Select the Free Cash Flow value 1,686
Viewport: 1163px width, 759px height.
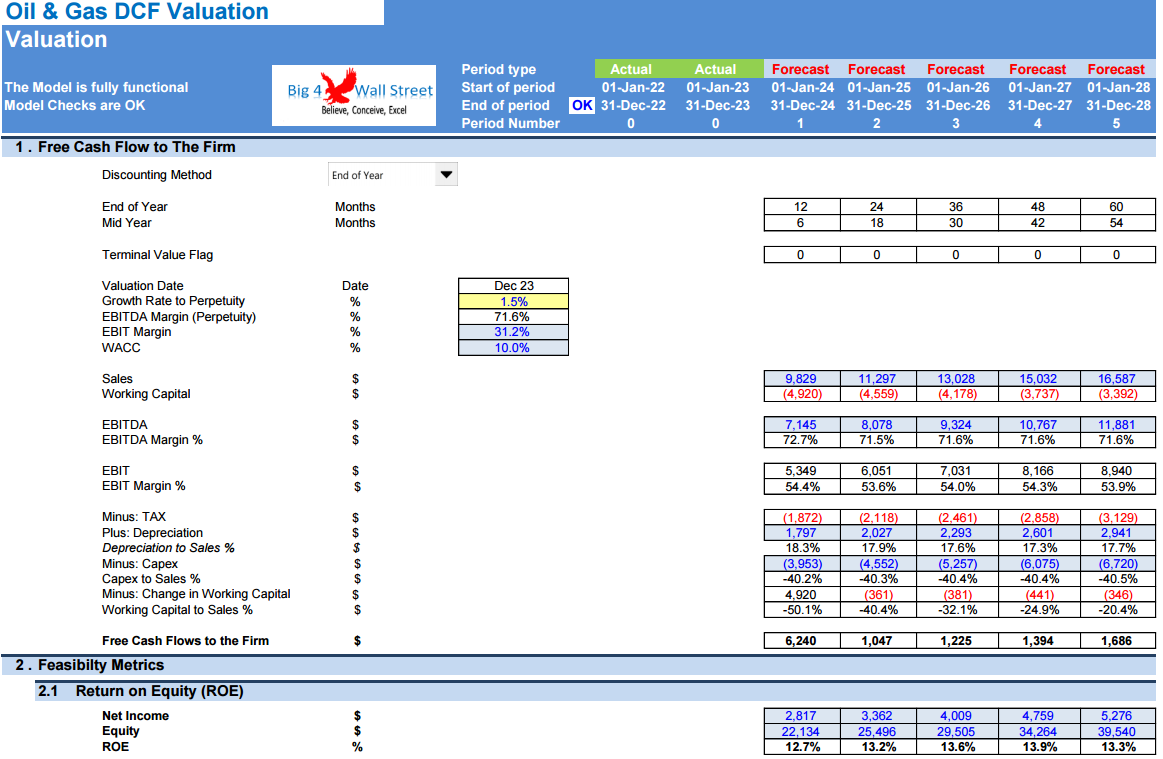coord(1118,640)
